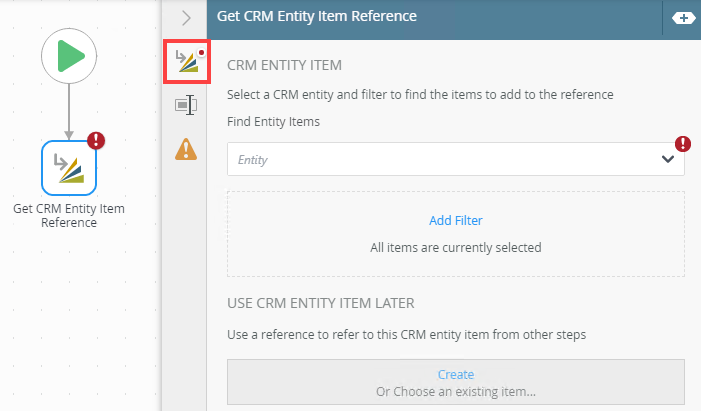Select the Get CRM Entity Item Reference step icon
701x411 pixels.
point(68,168)
